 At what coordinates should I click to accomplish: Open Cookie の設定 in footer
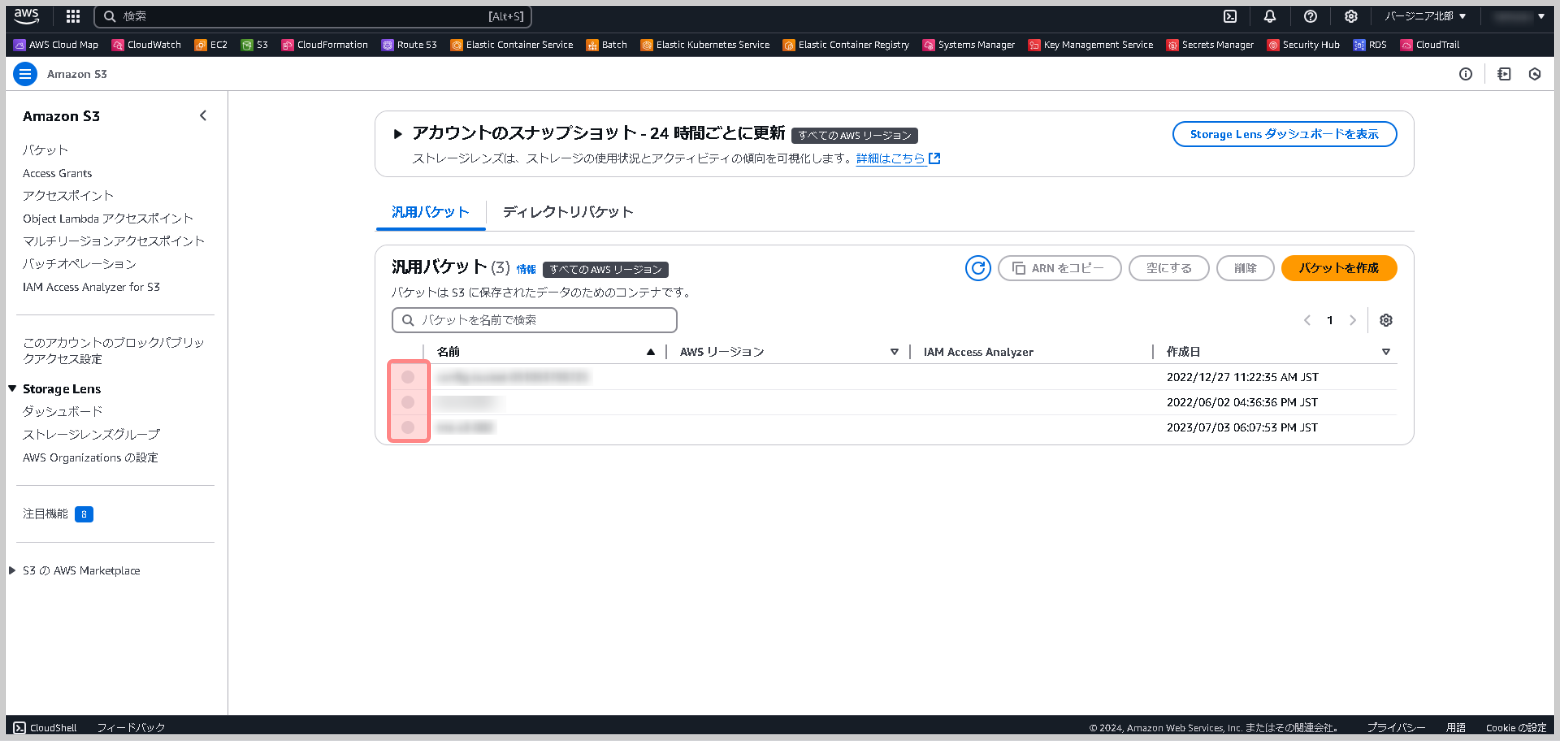point(1516,728)
